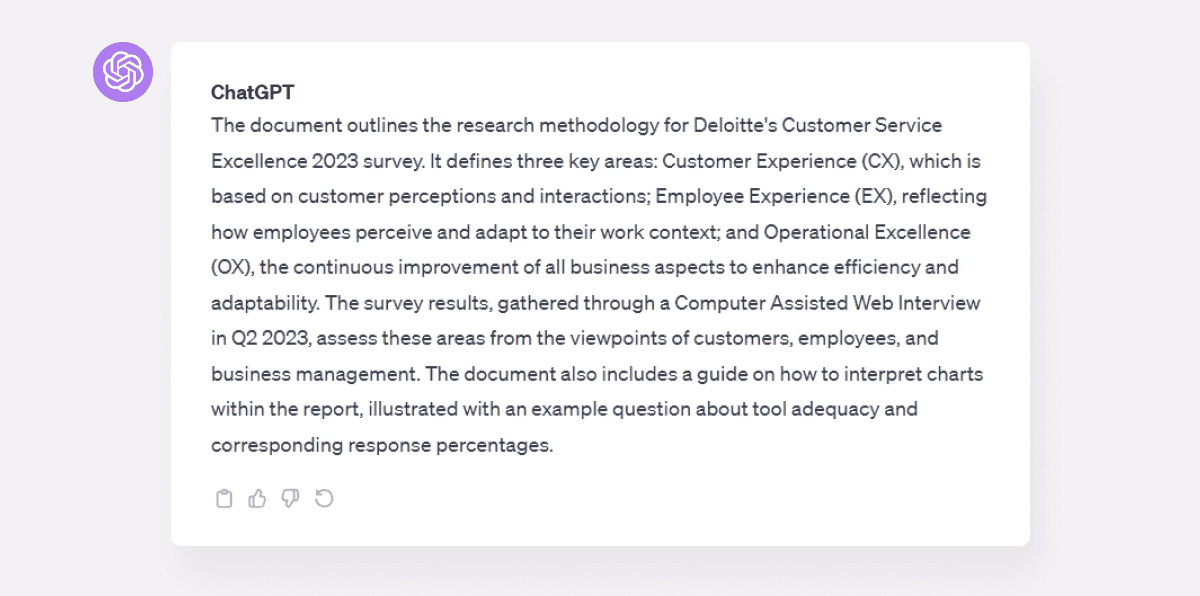Click the text "Operational Excellence"
The height and width of the screenshot is (596, 1200).
[868, 232]
